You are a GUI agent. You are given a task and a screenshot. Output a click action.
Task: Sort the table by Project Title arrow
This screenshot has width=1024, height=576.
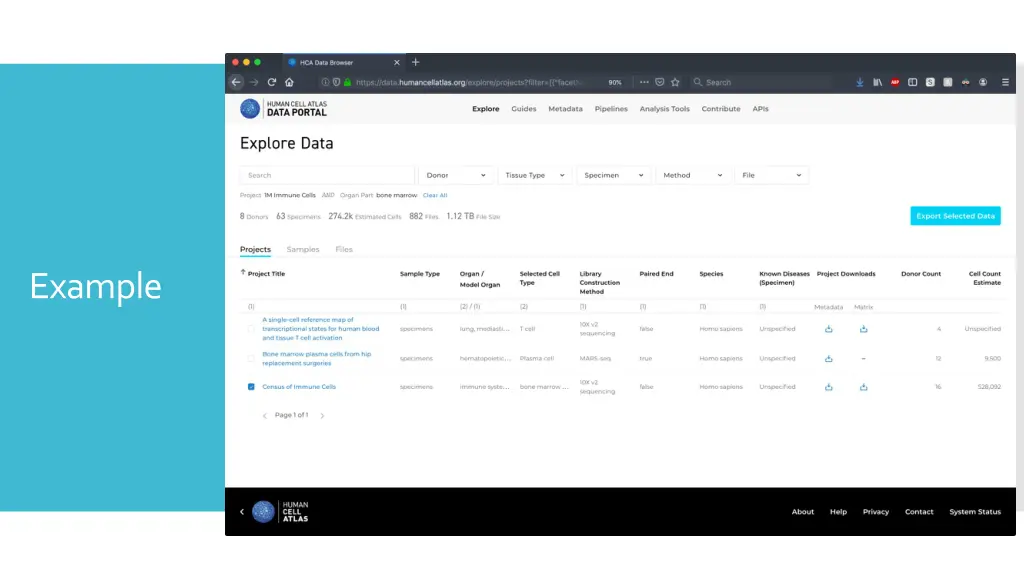[x=243, y=273]
